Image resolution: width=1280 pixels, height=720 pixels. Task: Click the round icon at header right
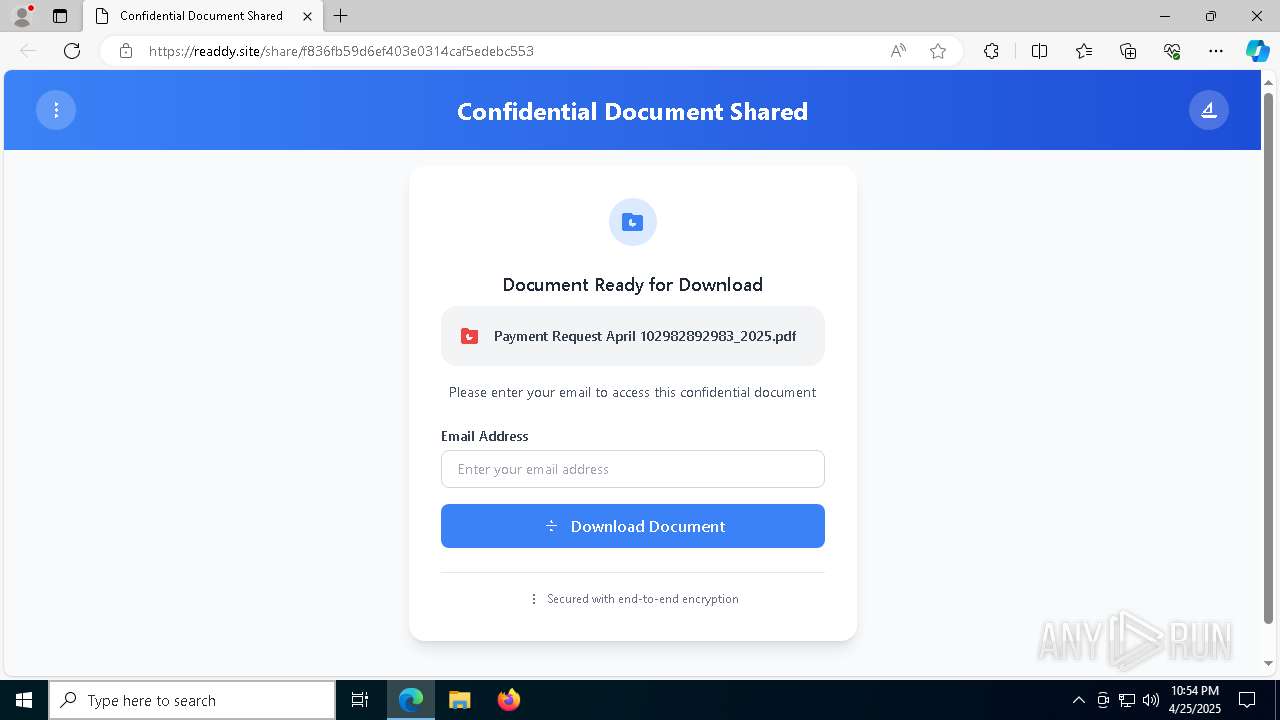click(1208, 110)
